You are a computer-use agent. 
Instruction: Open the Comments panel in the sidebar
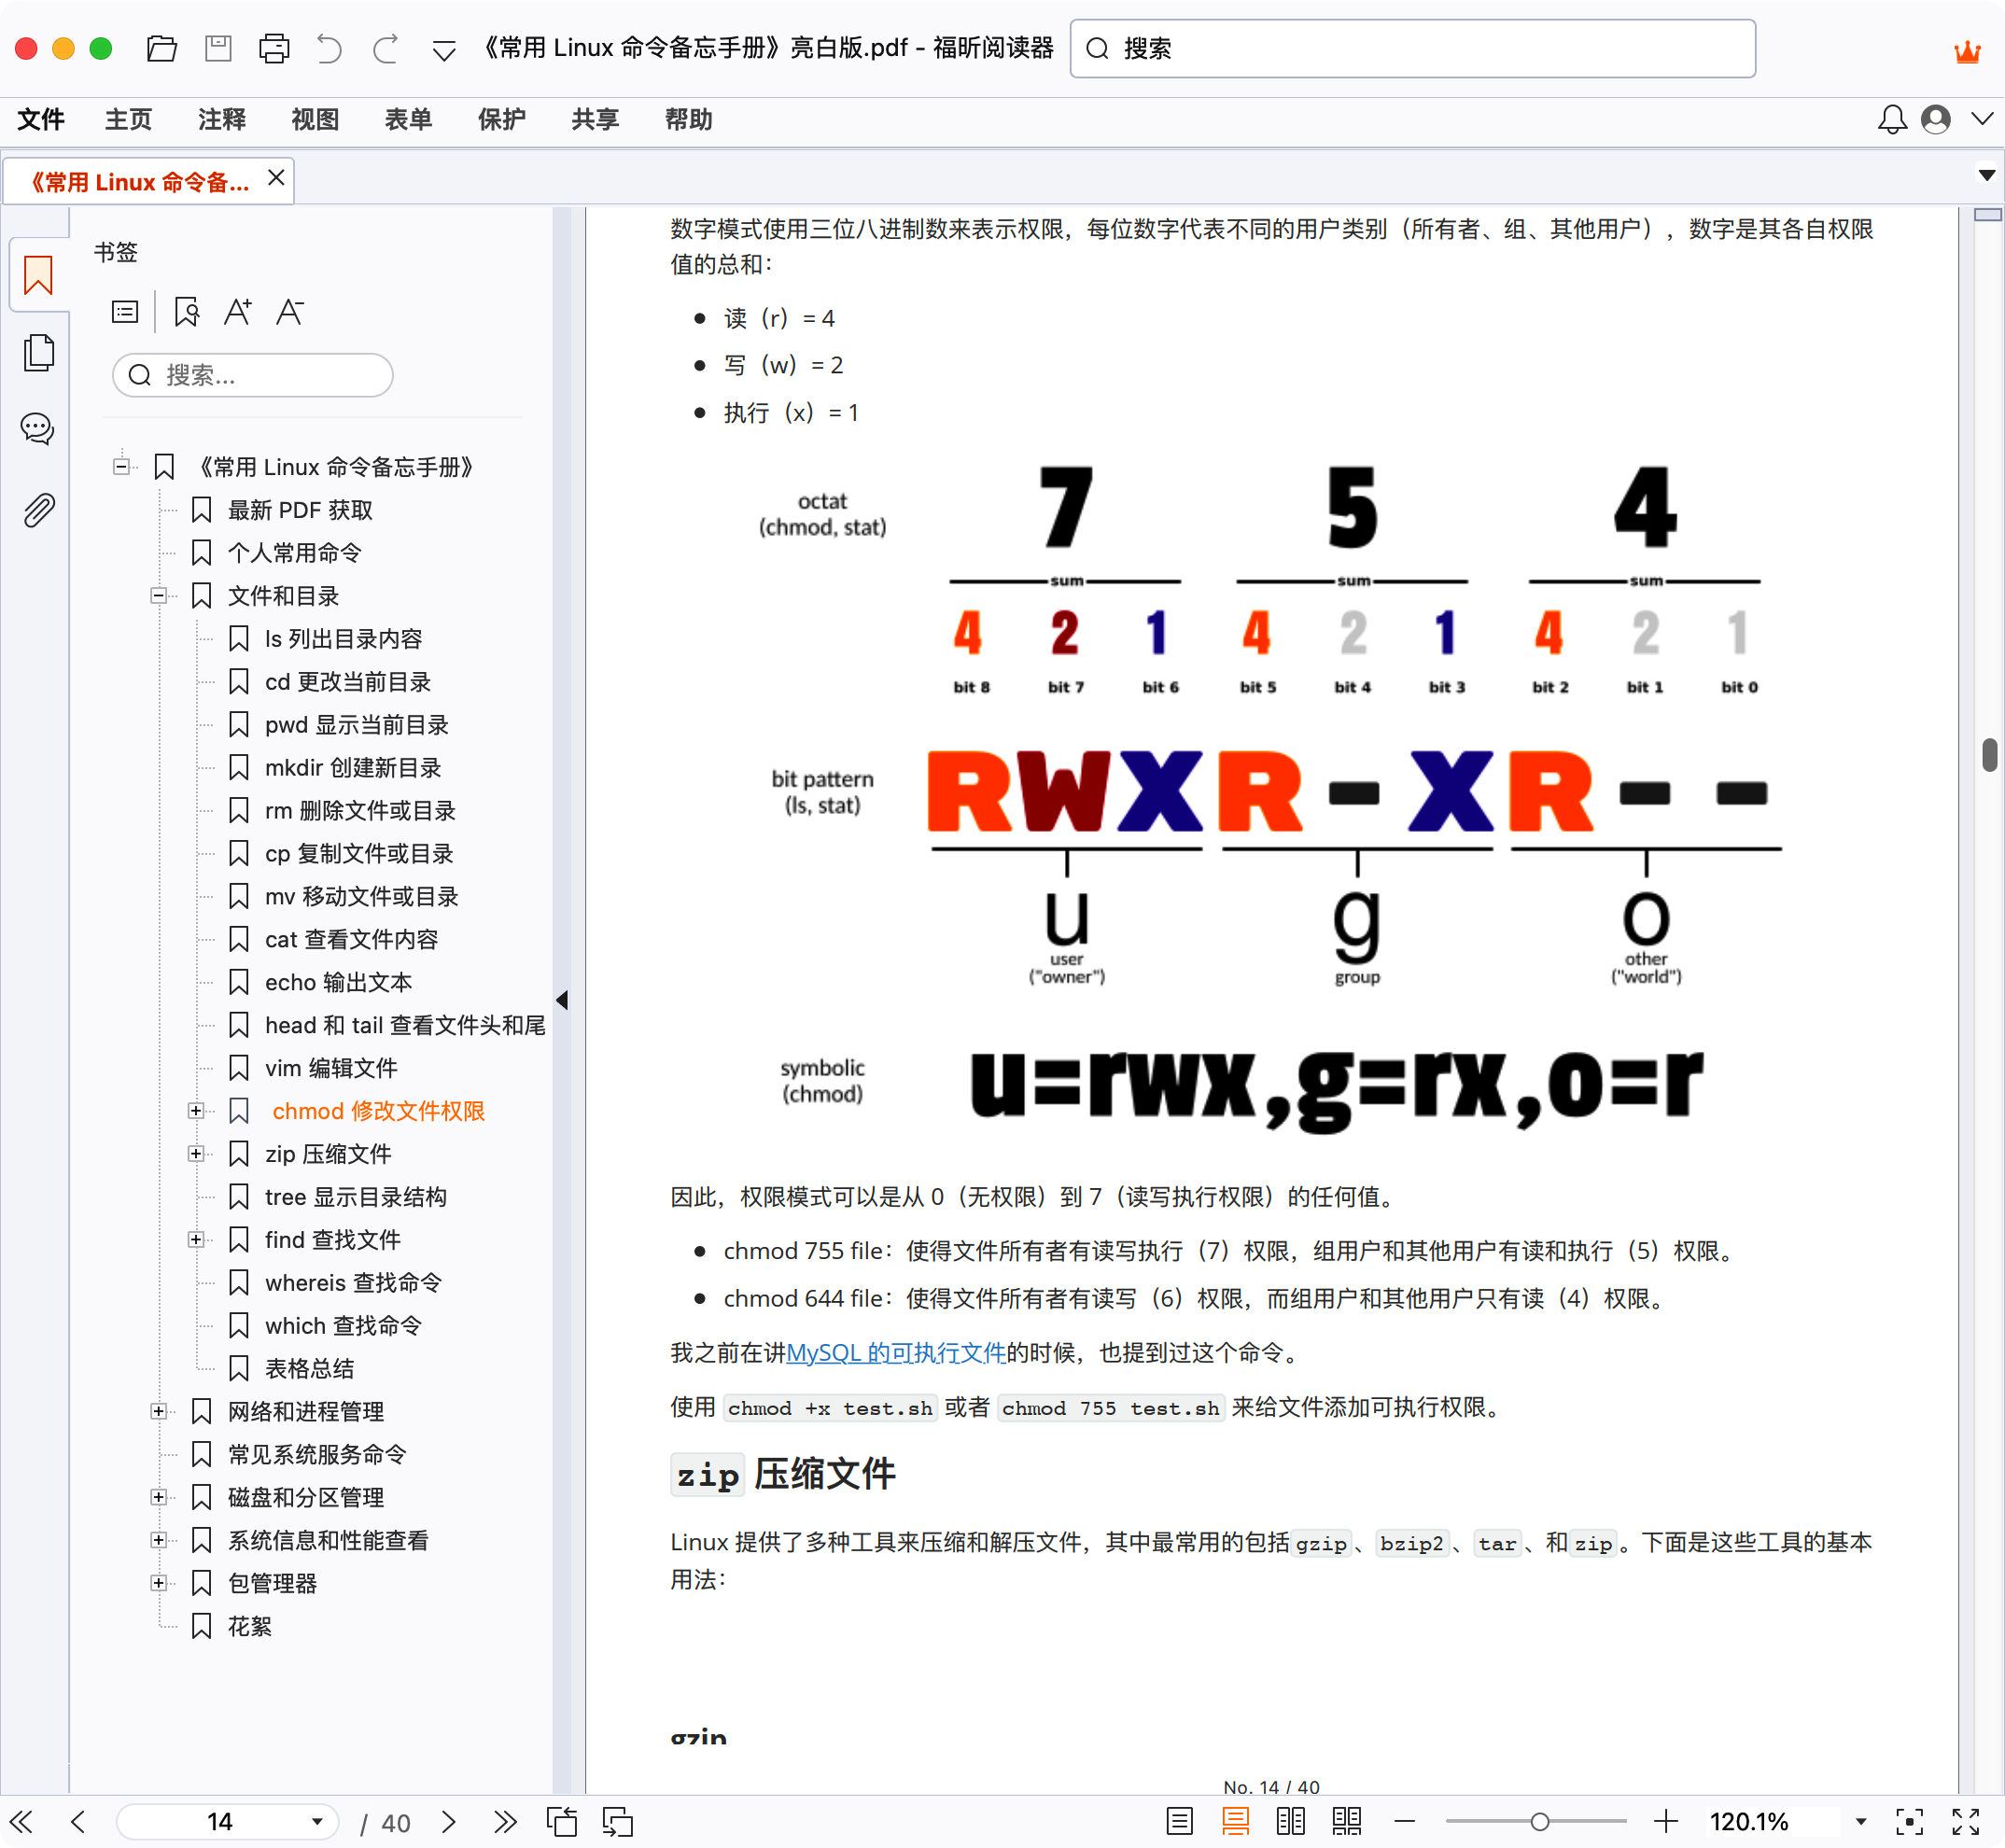[38, 429]
